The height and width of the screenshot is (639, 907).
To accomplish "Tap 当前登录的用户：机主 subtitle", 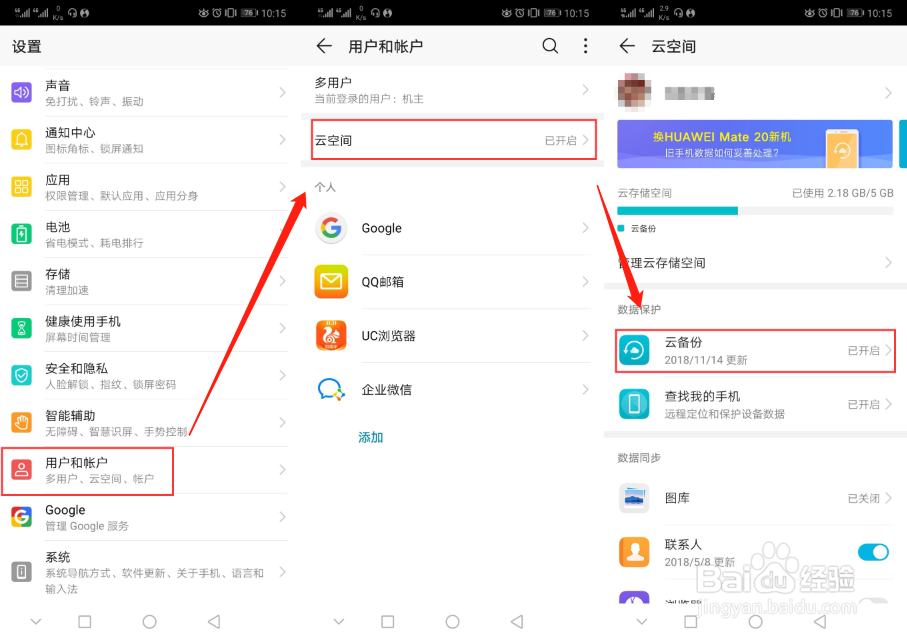I will click(369, 99).
